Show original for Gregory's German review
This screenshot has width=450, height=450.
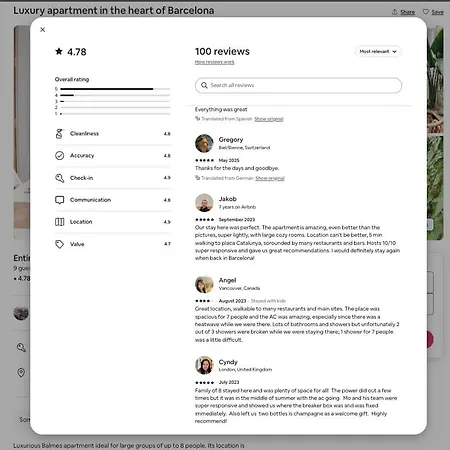click(270, 178)
